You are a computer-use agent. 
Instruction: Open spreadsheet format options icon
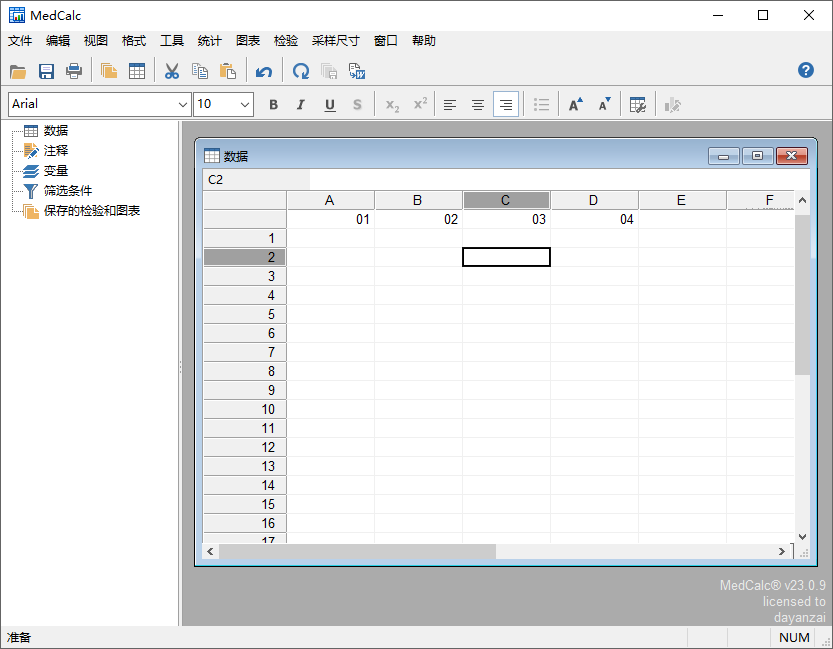pos(638,104)
